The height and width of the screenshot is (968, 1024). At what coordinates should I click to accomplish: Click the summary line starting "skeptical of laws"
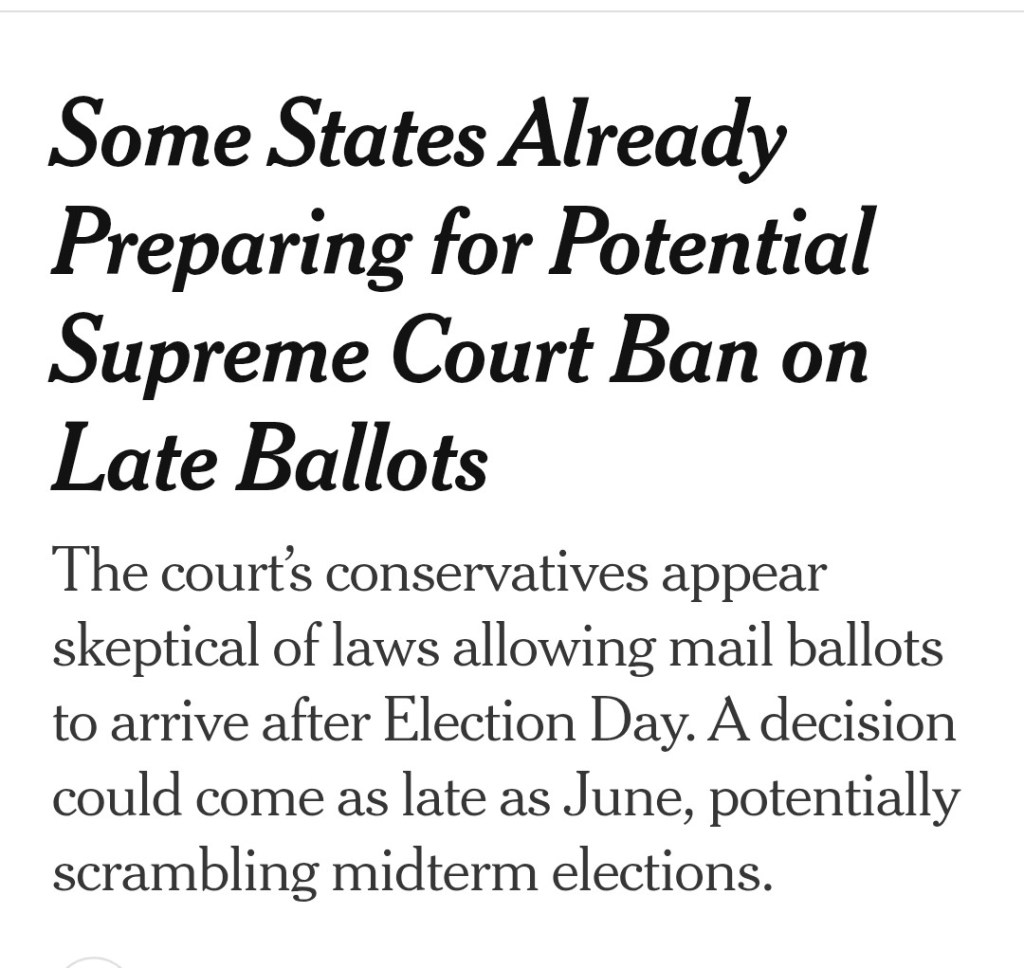[497, 649]
